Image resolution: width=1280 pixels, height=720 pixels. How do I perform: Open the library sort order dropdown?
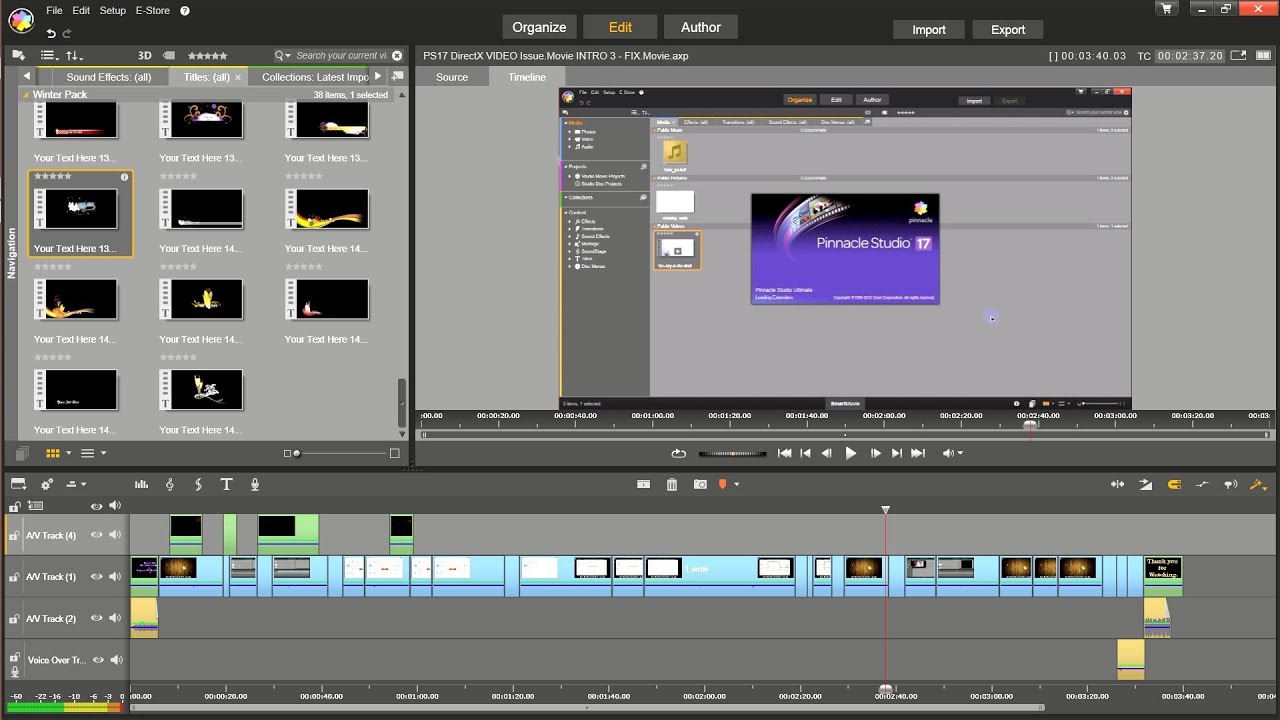75,56
